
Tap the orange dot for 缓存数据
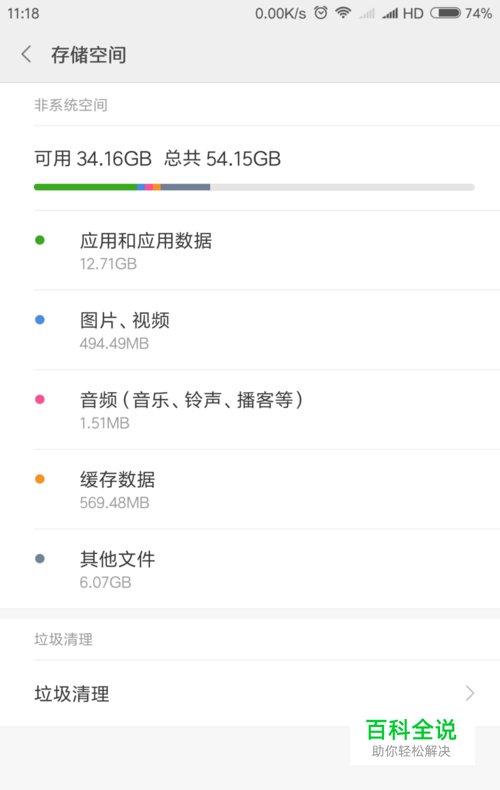coord(40,479)
